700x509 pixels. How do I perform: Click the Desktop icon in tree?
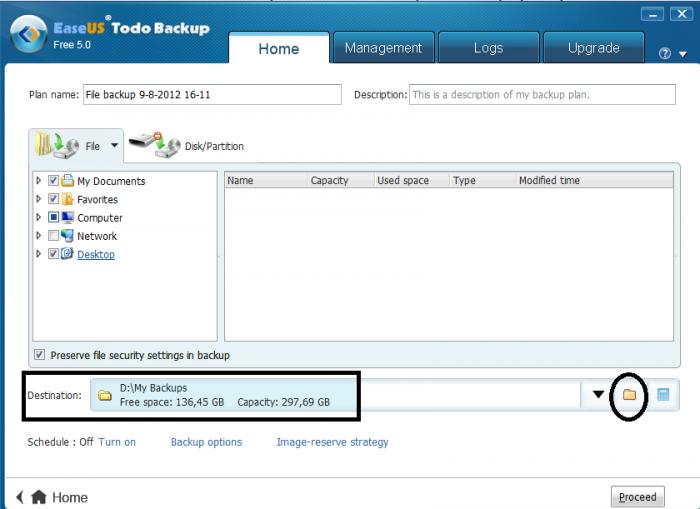[x=67, y=254]
